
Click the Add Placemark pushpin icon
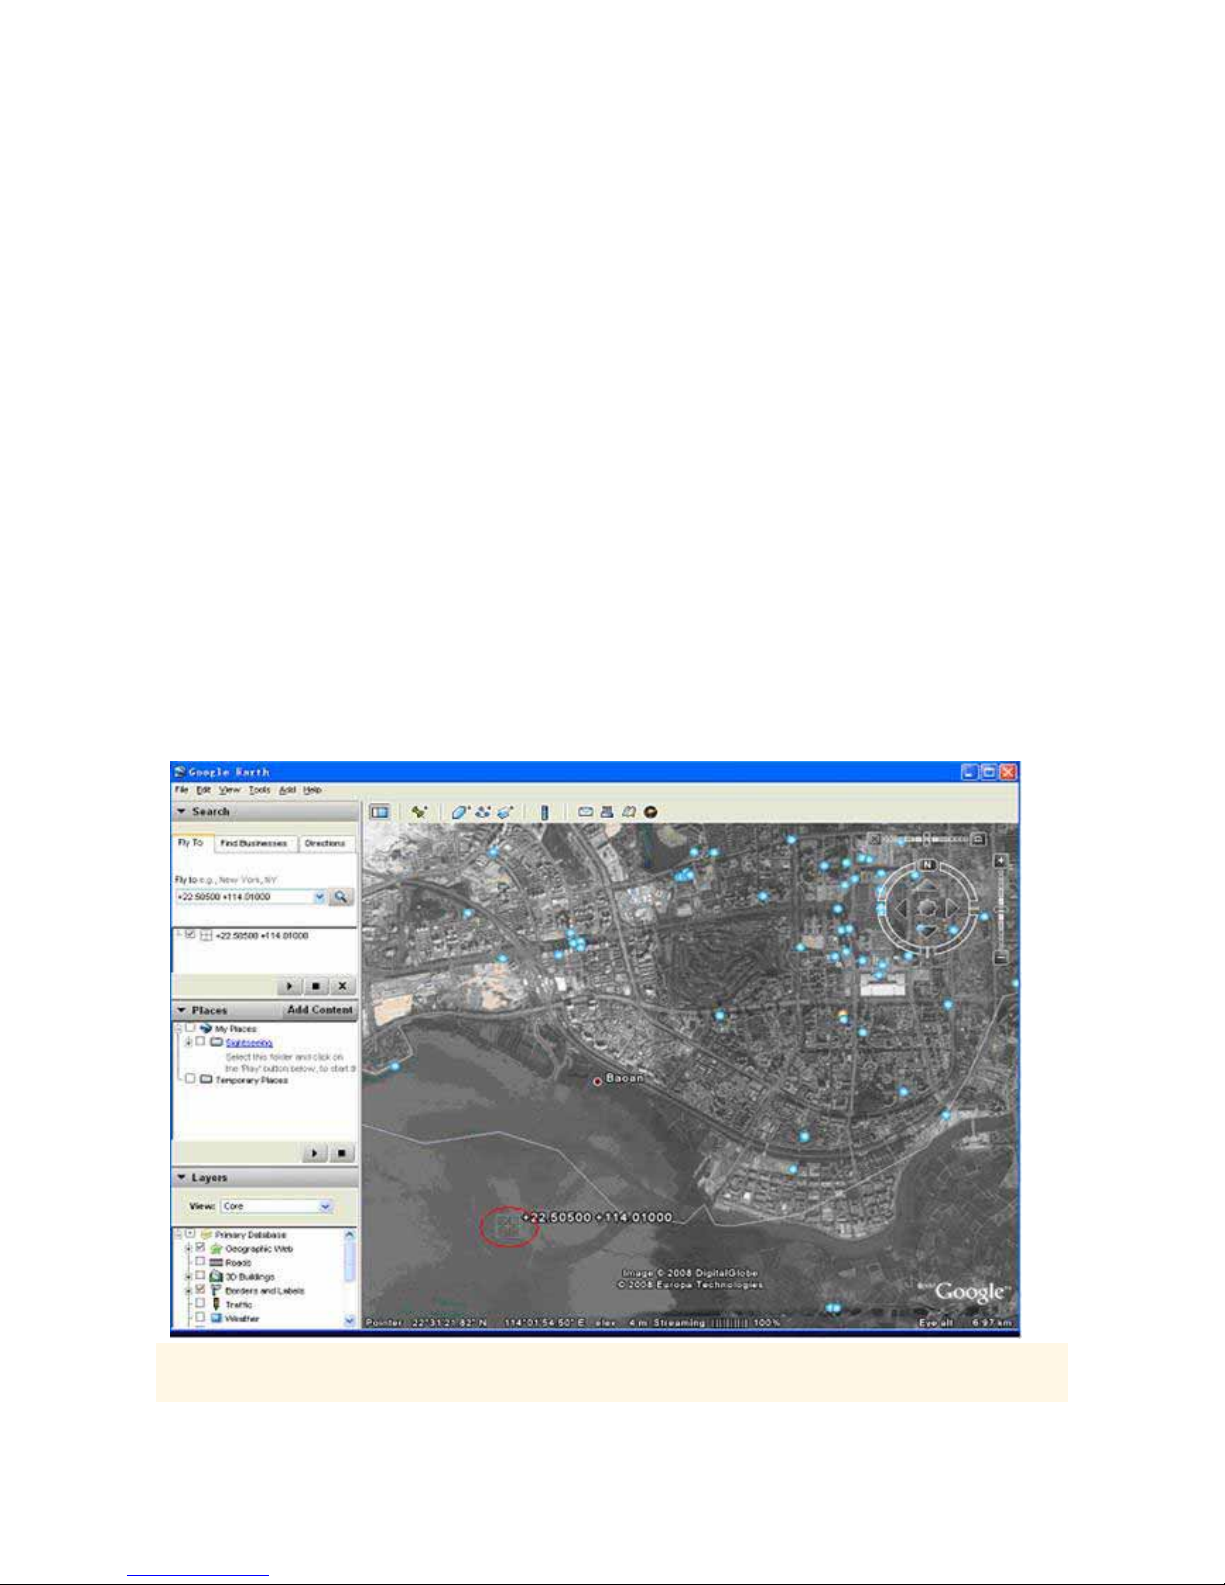[x=419, y=812]
